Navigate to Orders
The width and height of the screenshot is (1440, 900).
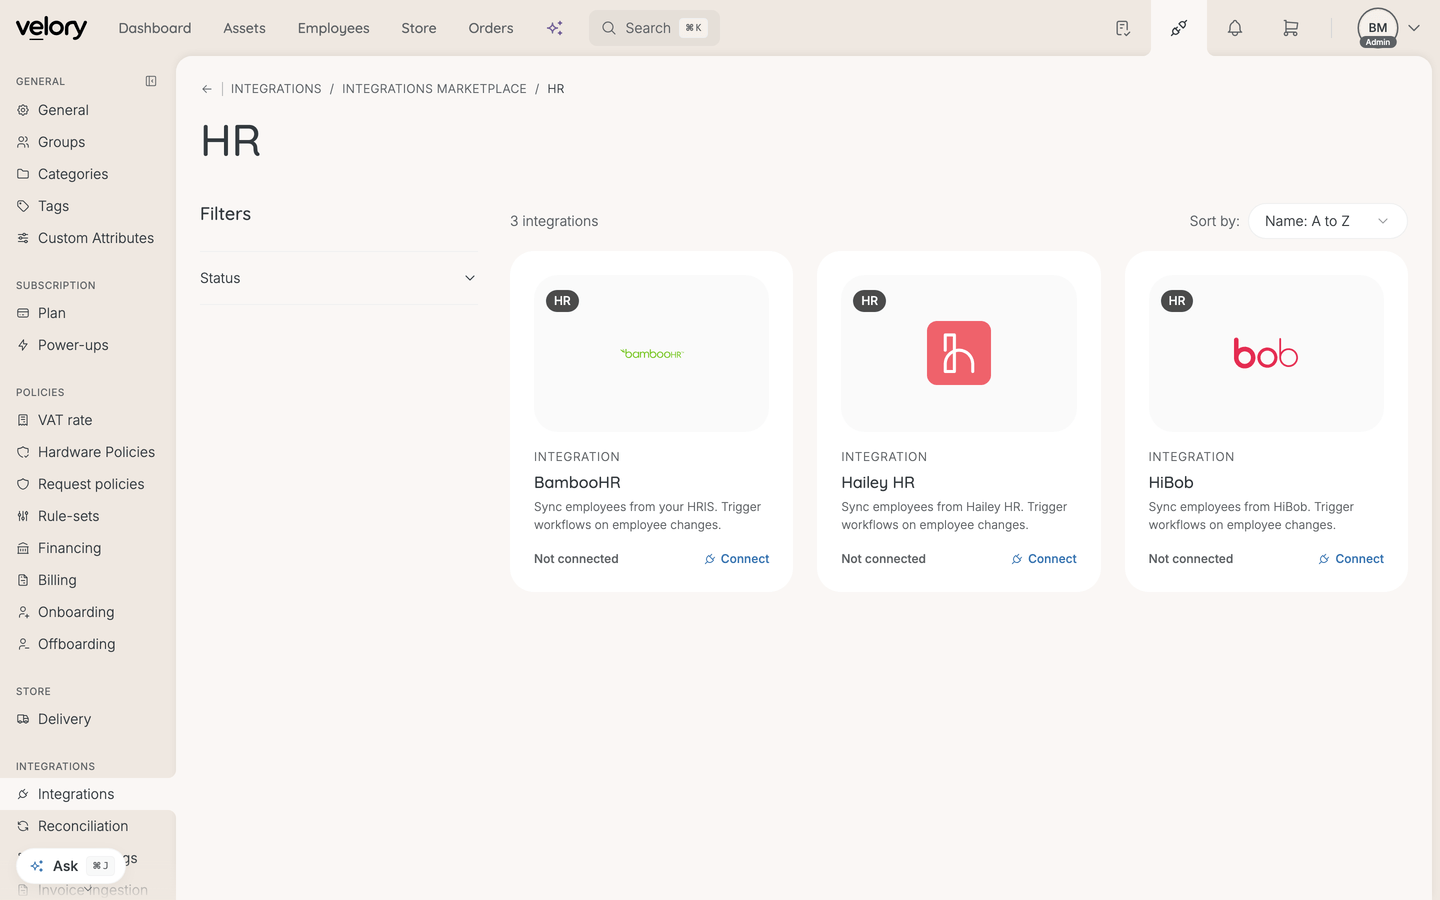point(491,28)
